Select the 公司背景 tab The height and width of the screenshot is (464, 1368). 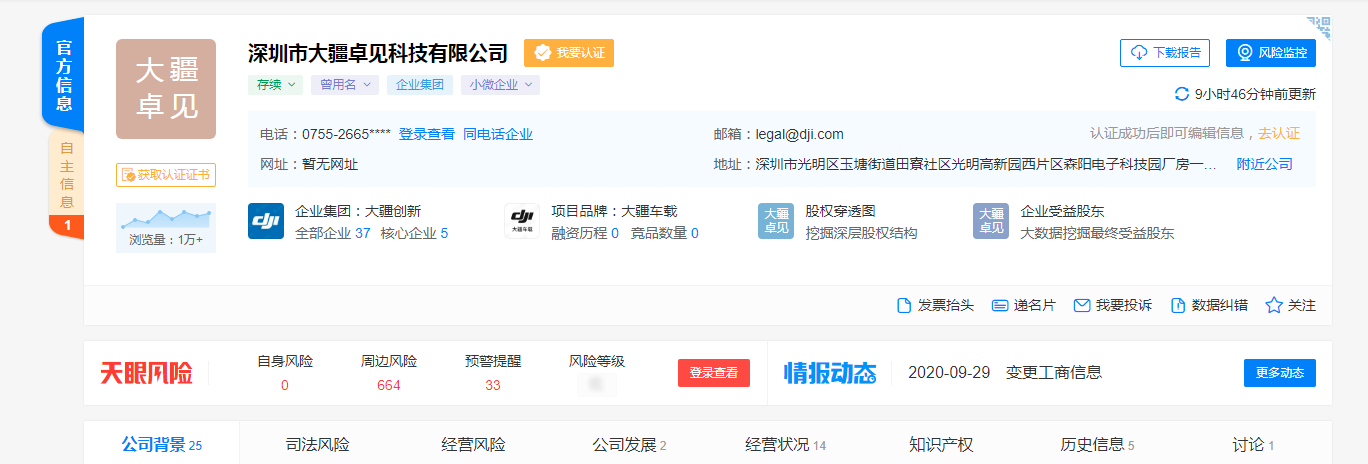[161, 445]
